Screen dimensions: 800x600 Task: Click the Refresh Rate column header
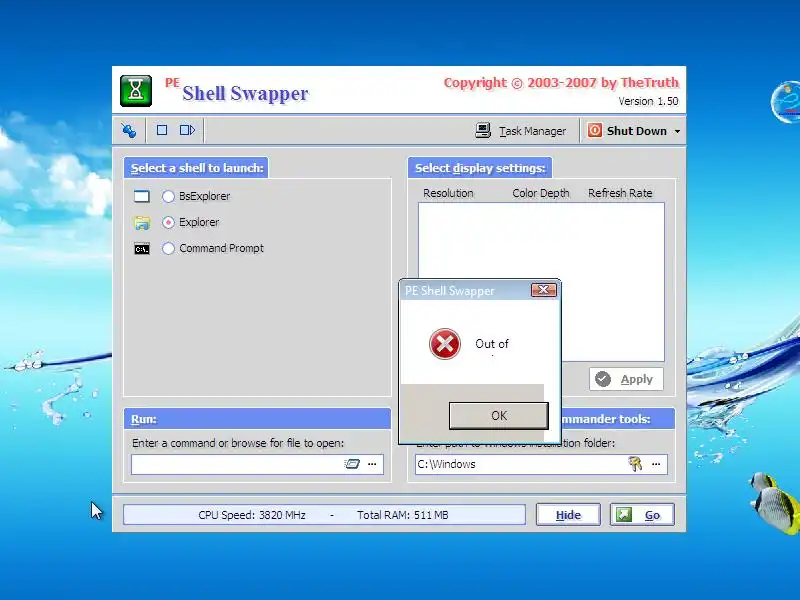click(620, 193)
